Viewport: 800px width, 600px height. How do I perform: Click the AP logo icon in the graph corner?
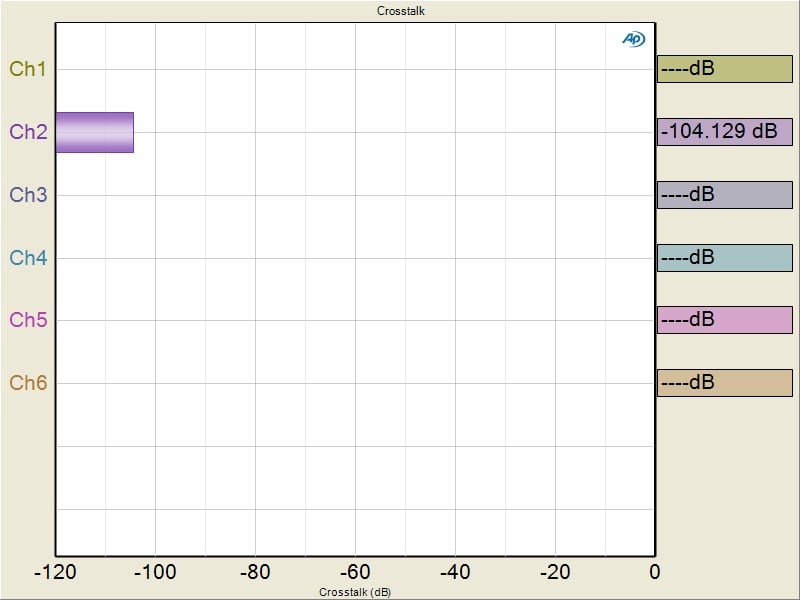pyautogui.click(x=633, y=39)
